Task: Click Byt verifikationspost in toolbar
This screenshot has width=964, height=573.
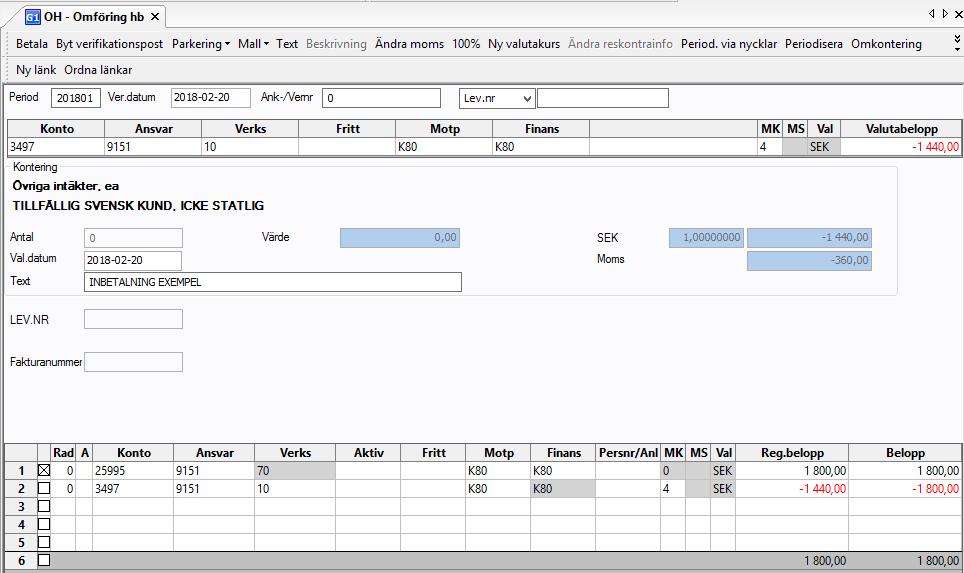Action: 109,44
